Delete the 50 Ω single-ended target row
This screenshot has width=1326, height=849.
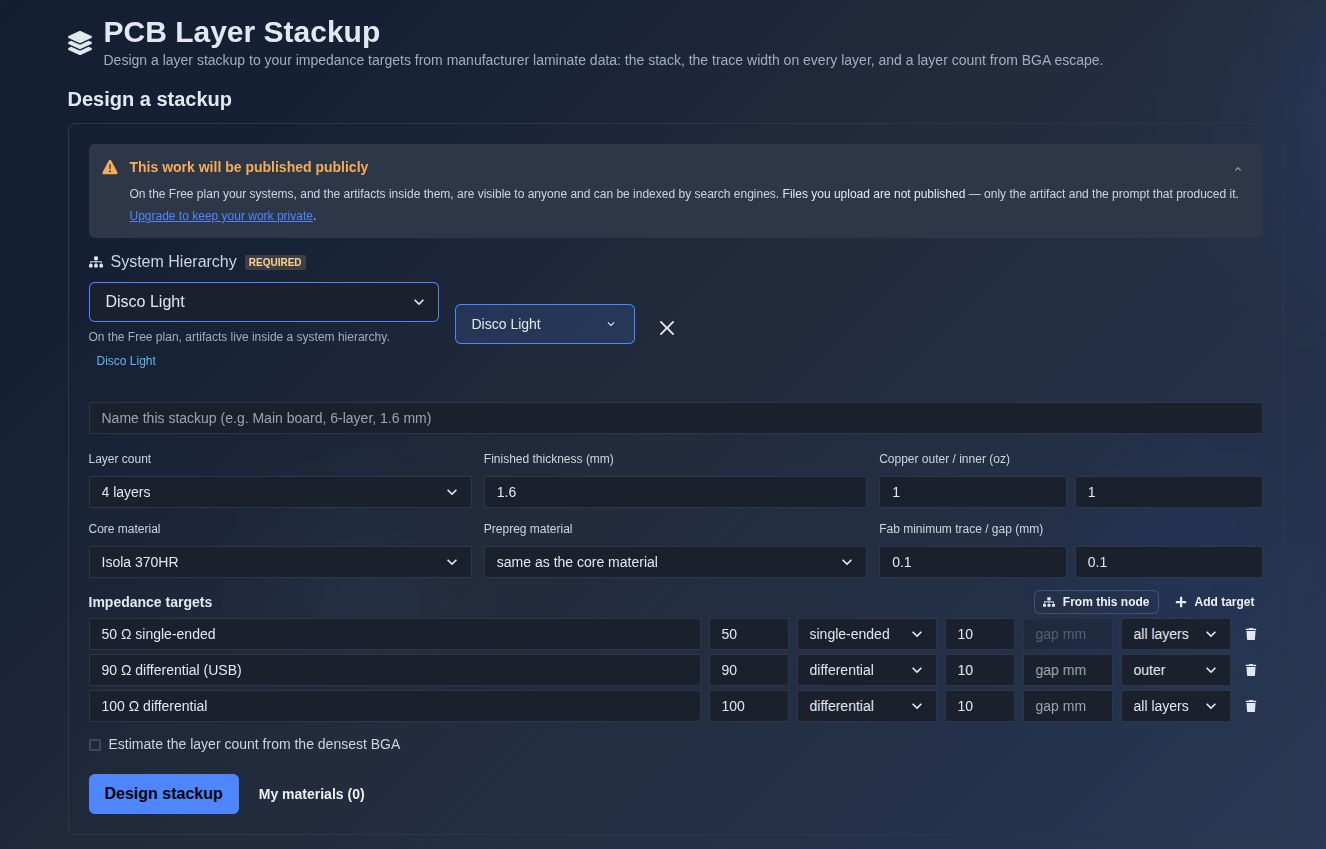(x=1251, y=634)
